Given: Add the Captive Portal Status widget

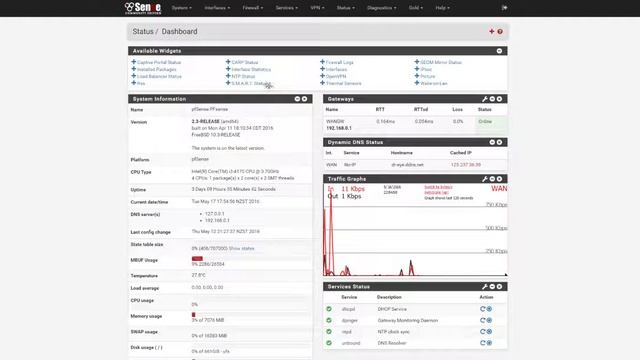Looking at the screenshot, I should 156,62.
